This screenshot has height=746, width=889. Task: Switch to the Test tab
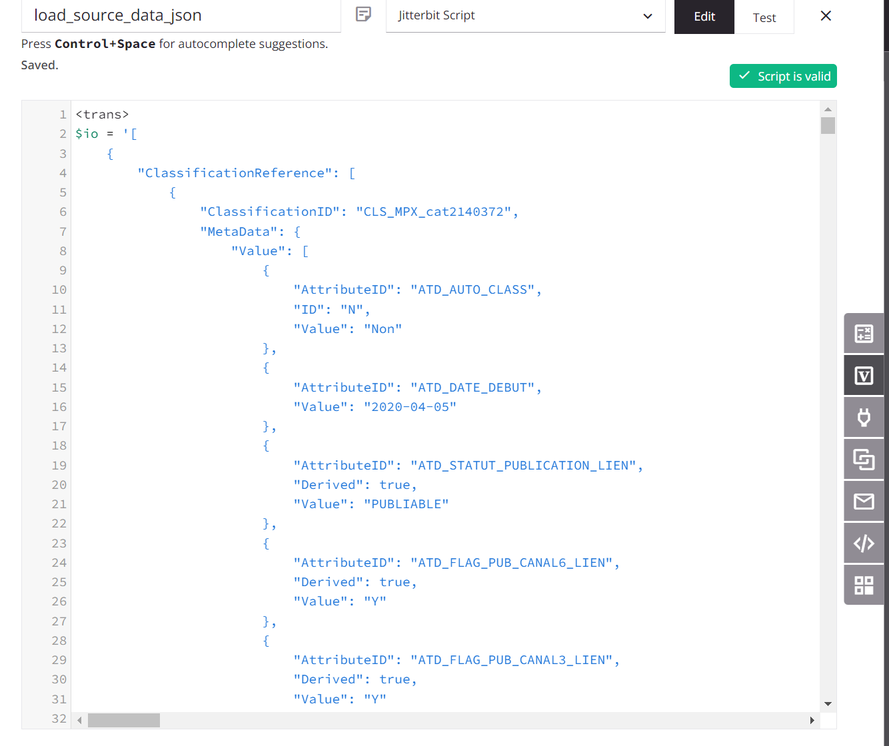point(765,17)
